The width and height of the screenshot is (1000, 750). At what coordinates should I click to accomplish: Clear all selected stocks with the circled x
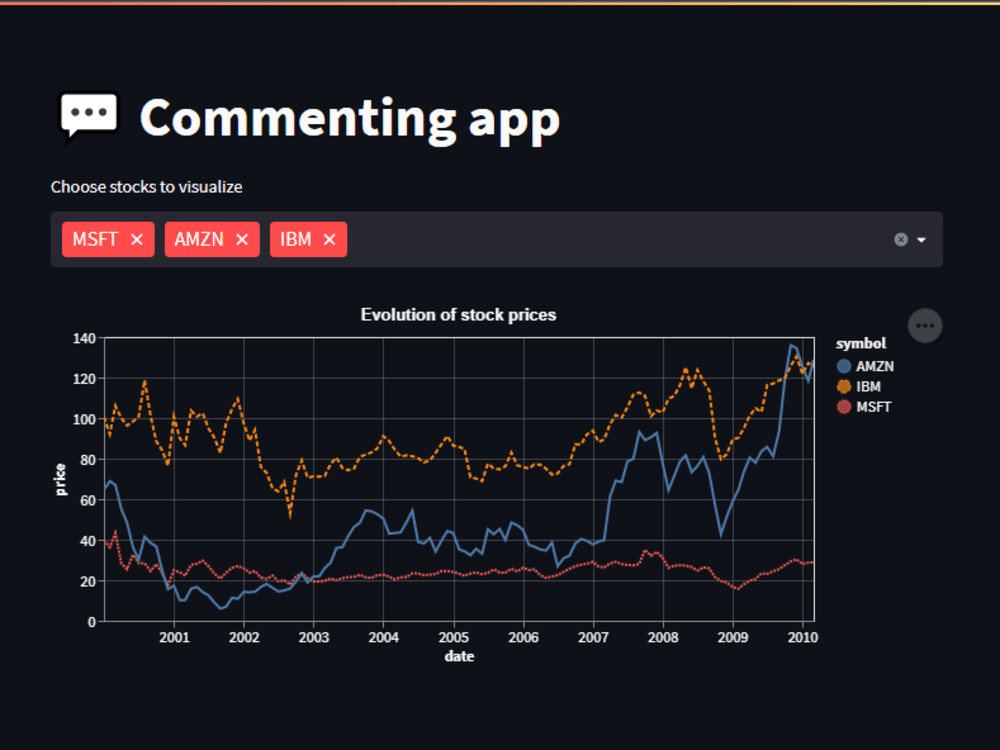[901, 240]
